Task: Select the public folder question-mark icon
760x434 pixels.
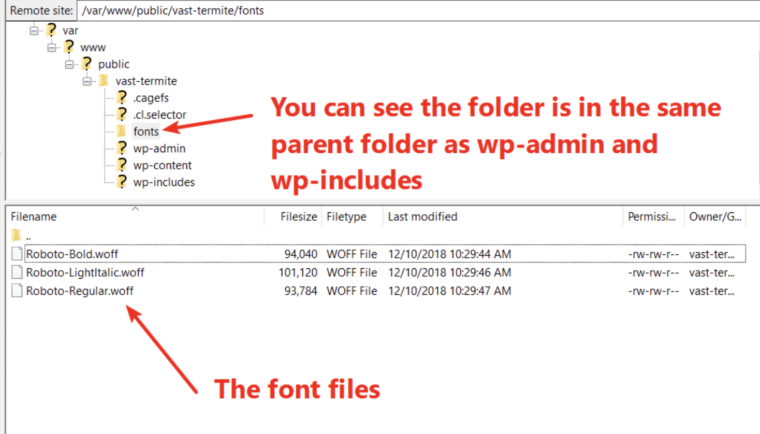Action: (87, 64)
